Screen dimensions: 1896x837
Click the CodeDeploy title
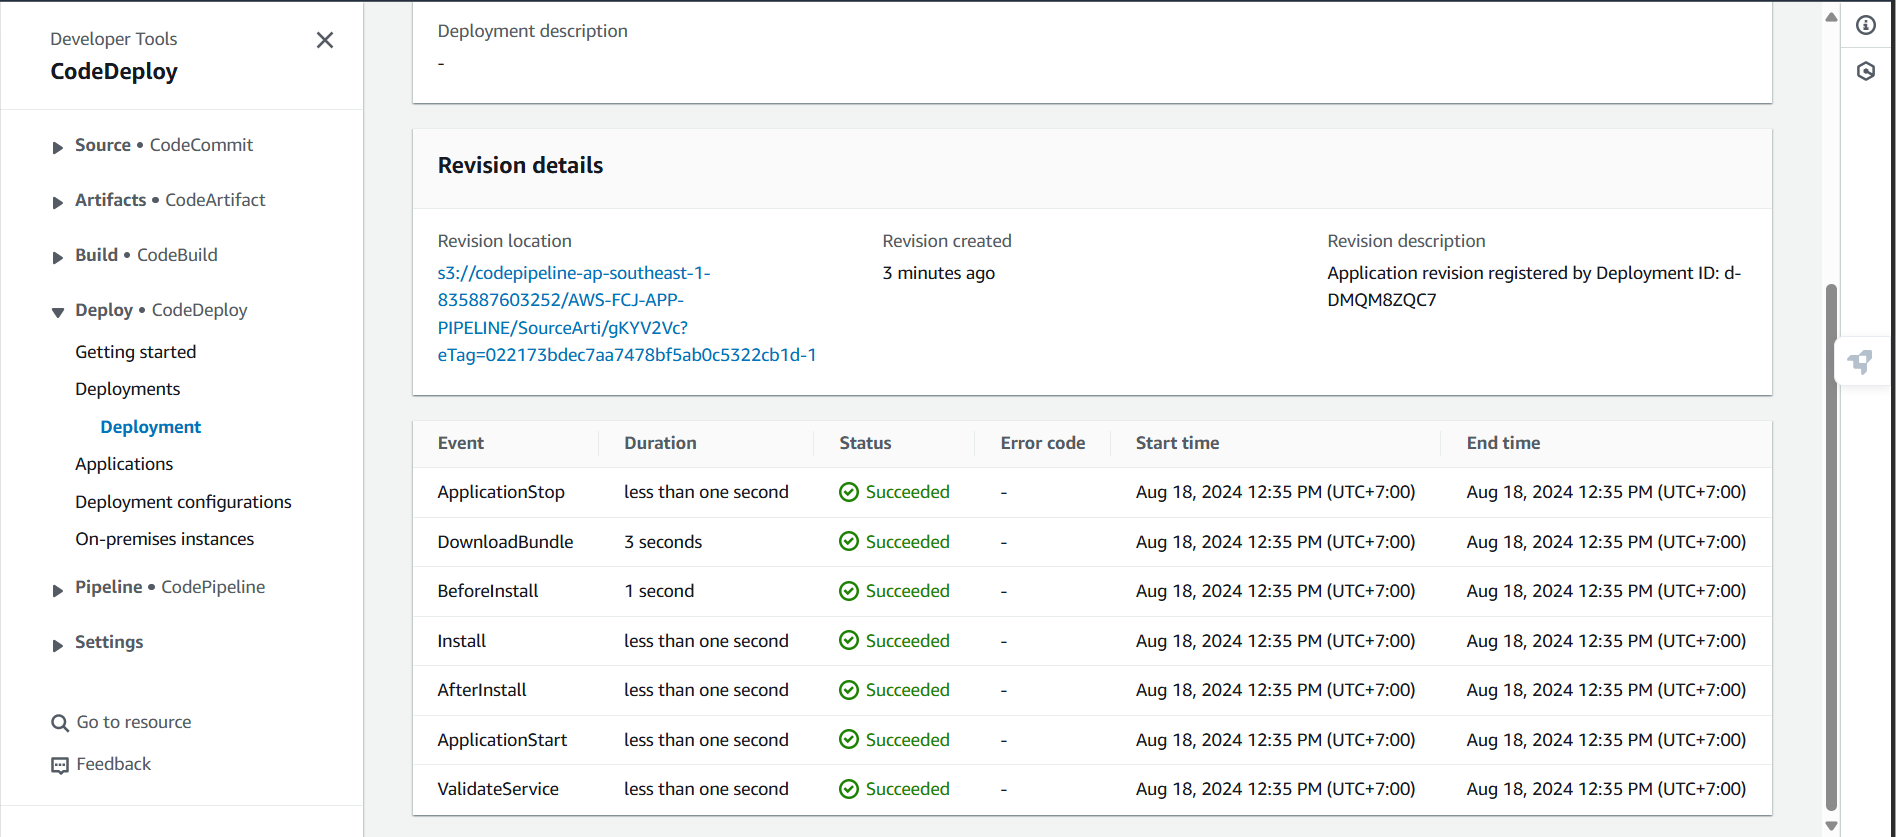point(114,72)
